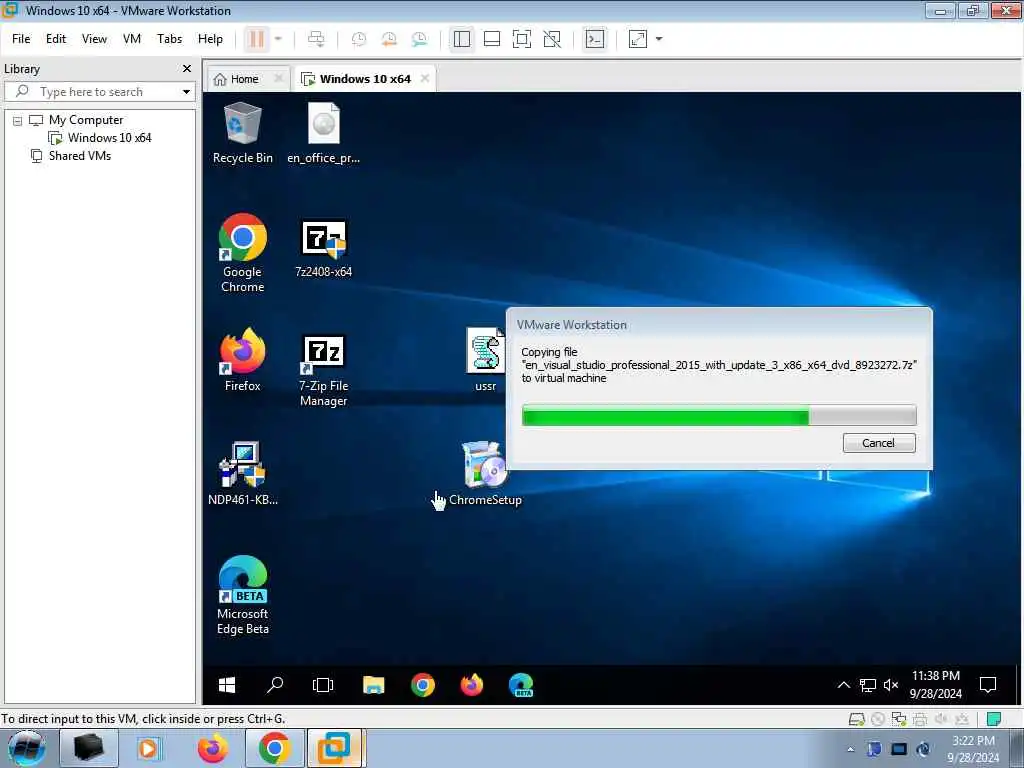The height and width of the screenshot is (768, 1024).
Task: Open Task View in guest taskbar
Action: 323,685
